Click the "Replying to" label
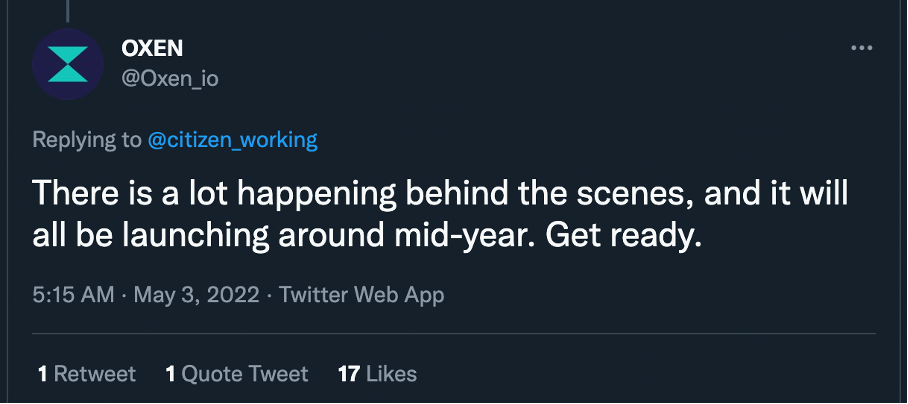 tap(87, 140)
